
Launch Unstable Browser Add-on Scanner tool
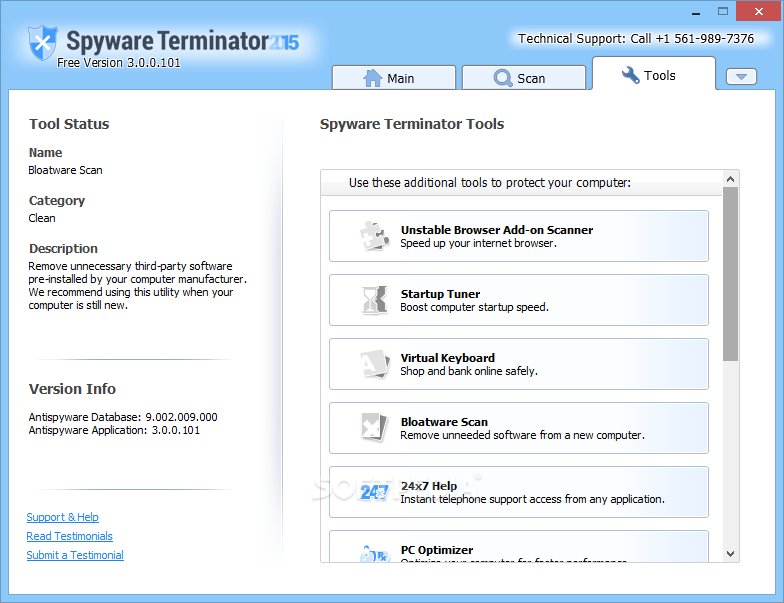coord(518,236)
